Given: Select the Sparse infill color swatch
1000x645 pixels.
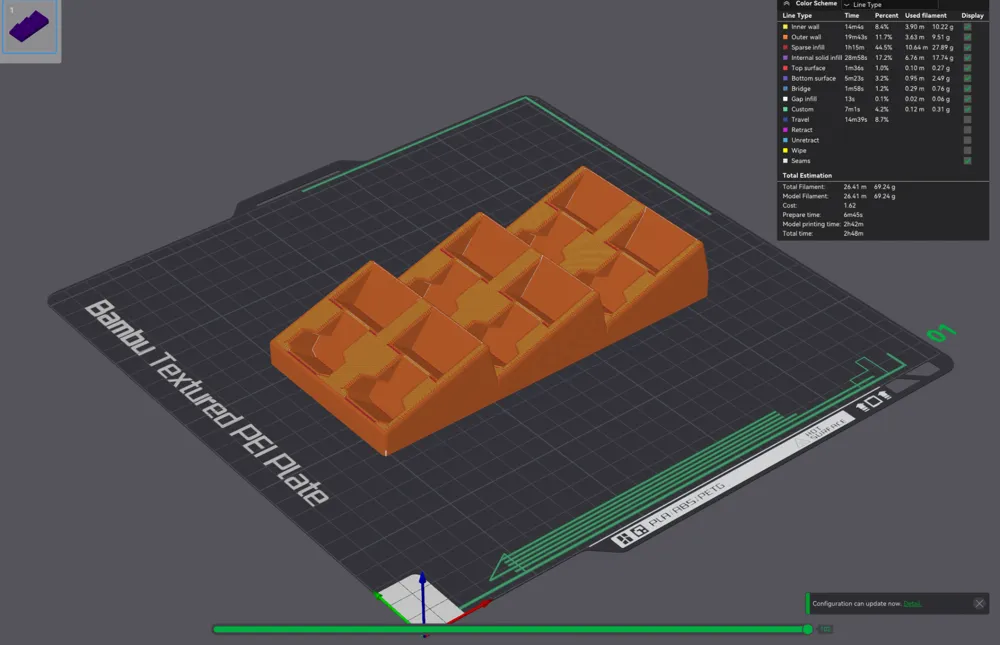Looking at the screenshot, I should click(x=785, y=47).
